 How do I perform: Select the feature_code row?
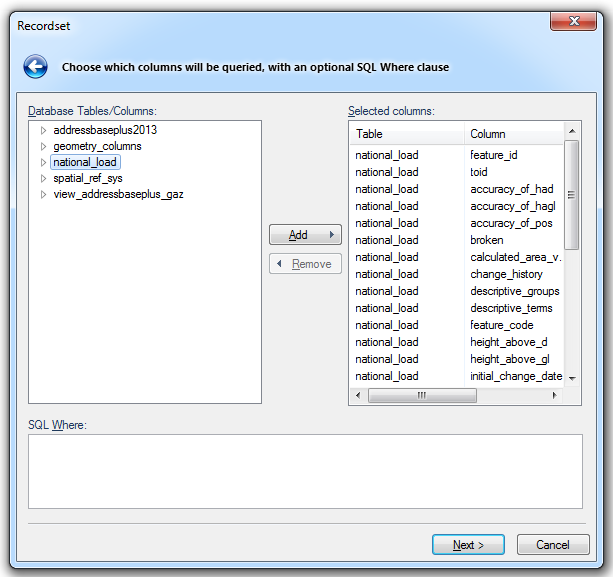pyautogui.click(x=457, y=325)
